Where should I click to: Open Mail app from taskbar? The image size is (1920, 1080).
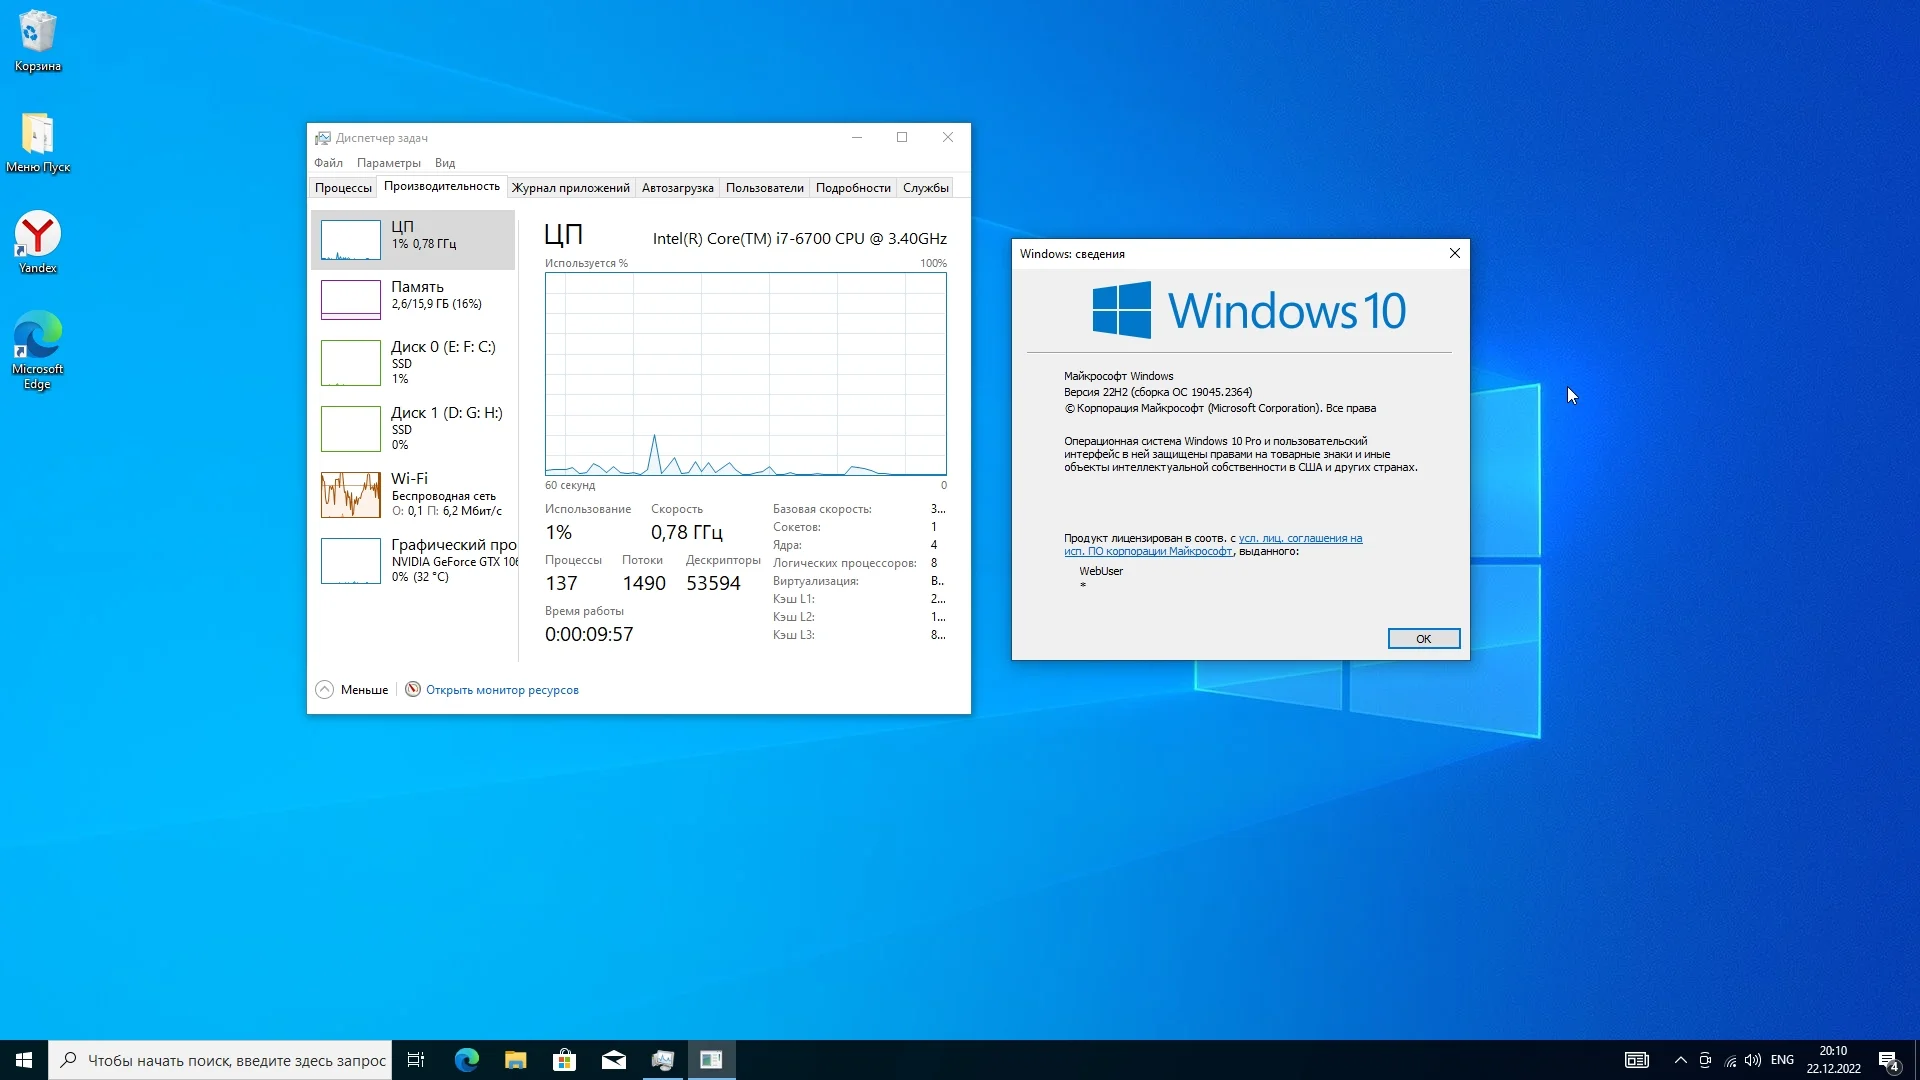pyautogui.click(x=613, y=1060)
